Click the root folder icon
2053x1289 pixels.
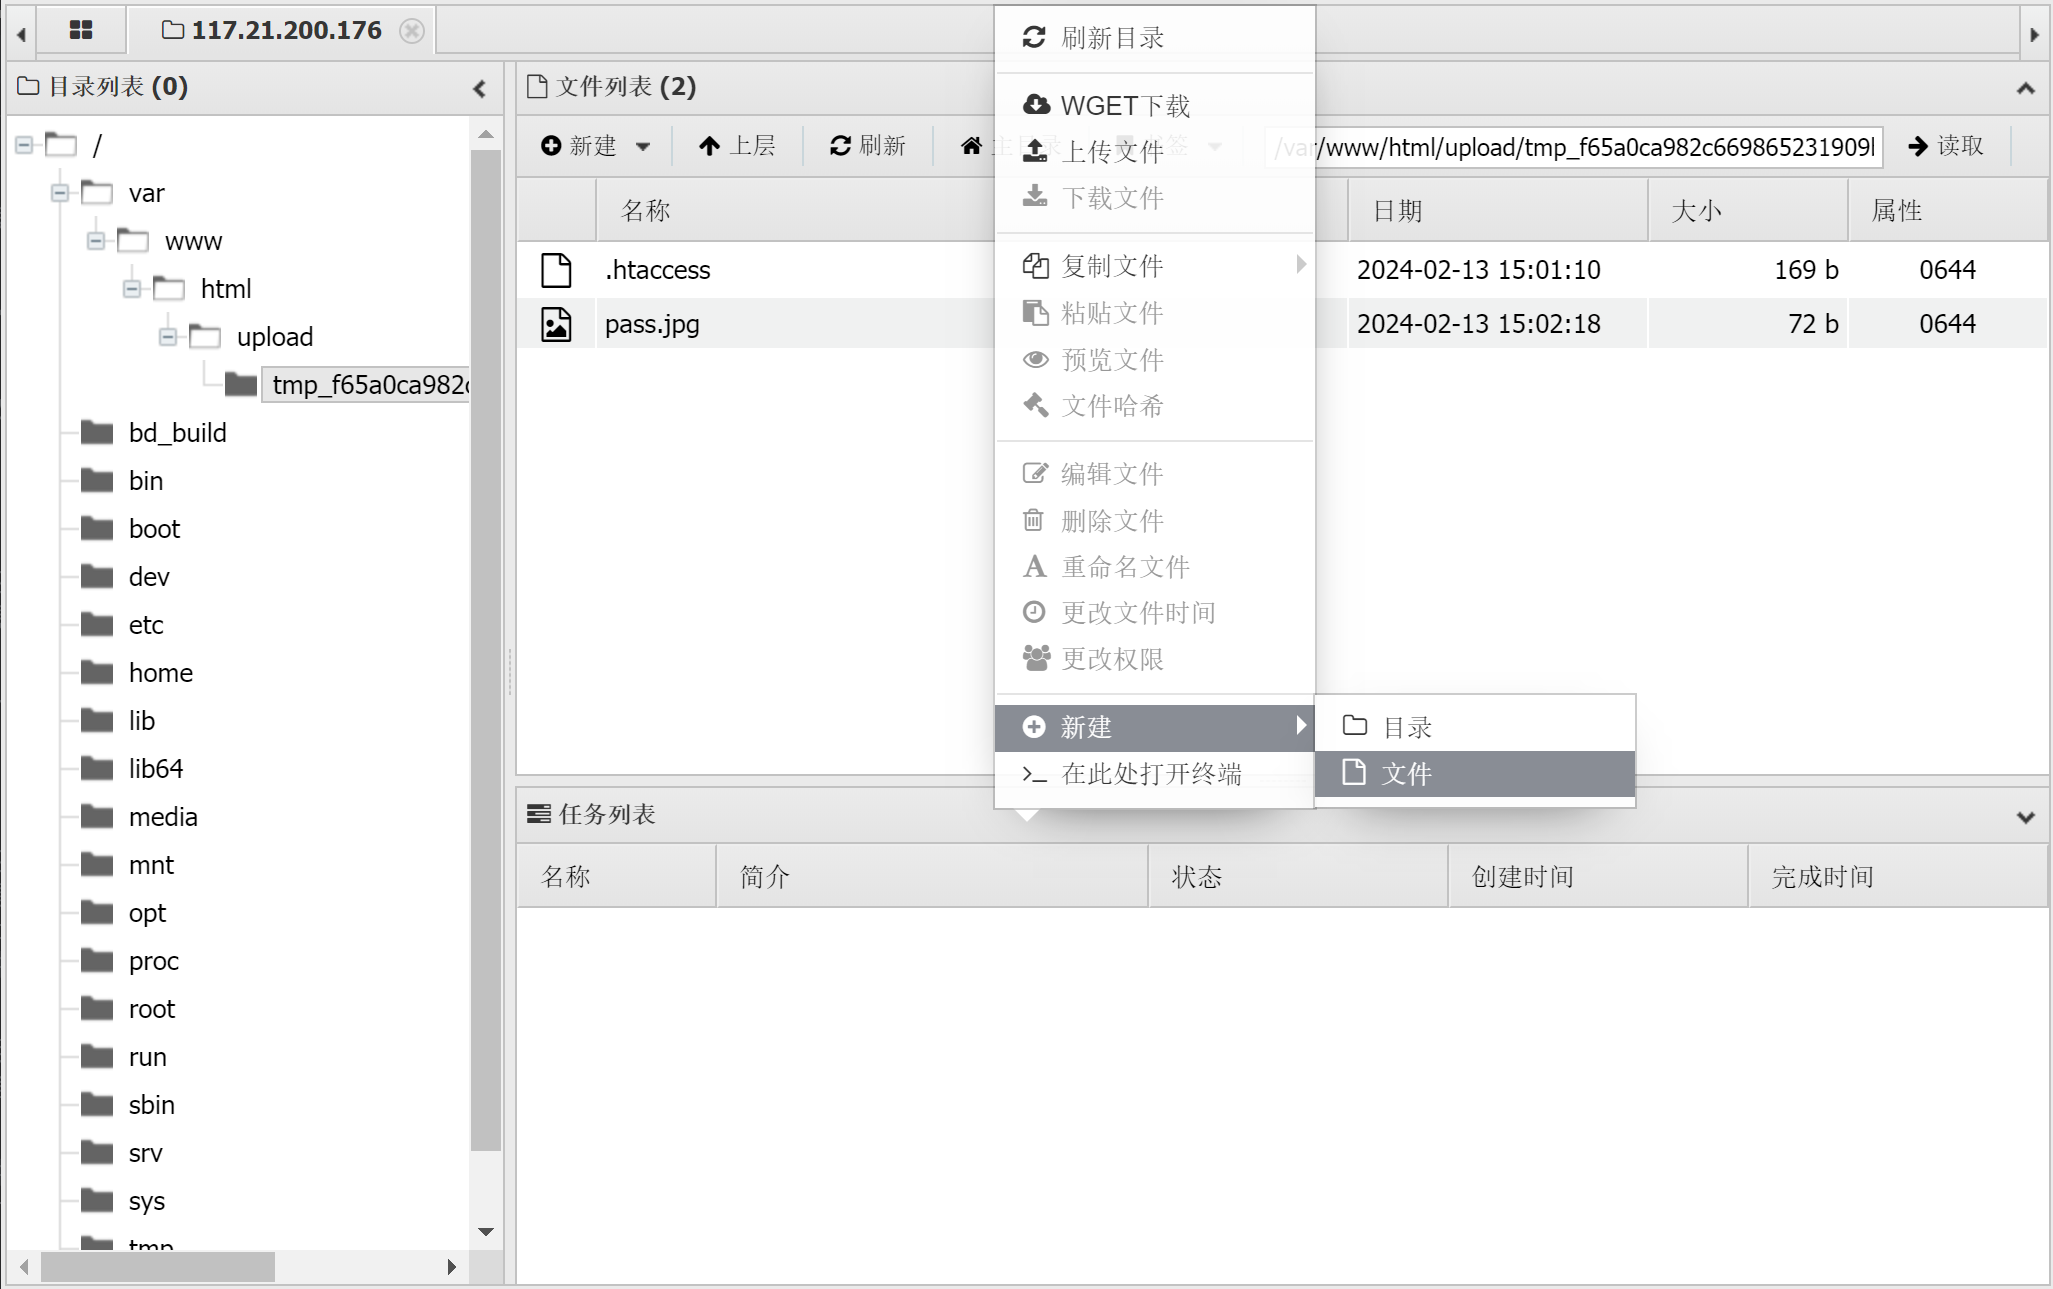pyautogui.click(x=97, y=1008)
